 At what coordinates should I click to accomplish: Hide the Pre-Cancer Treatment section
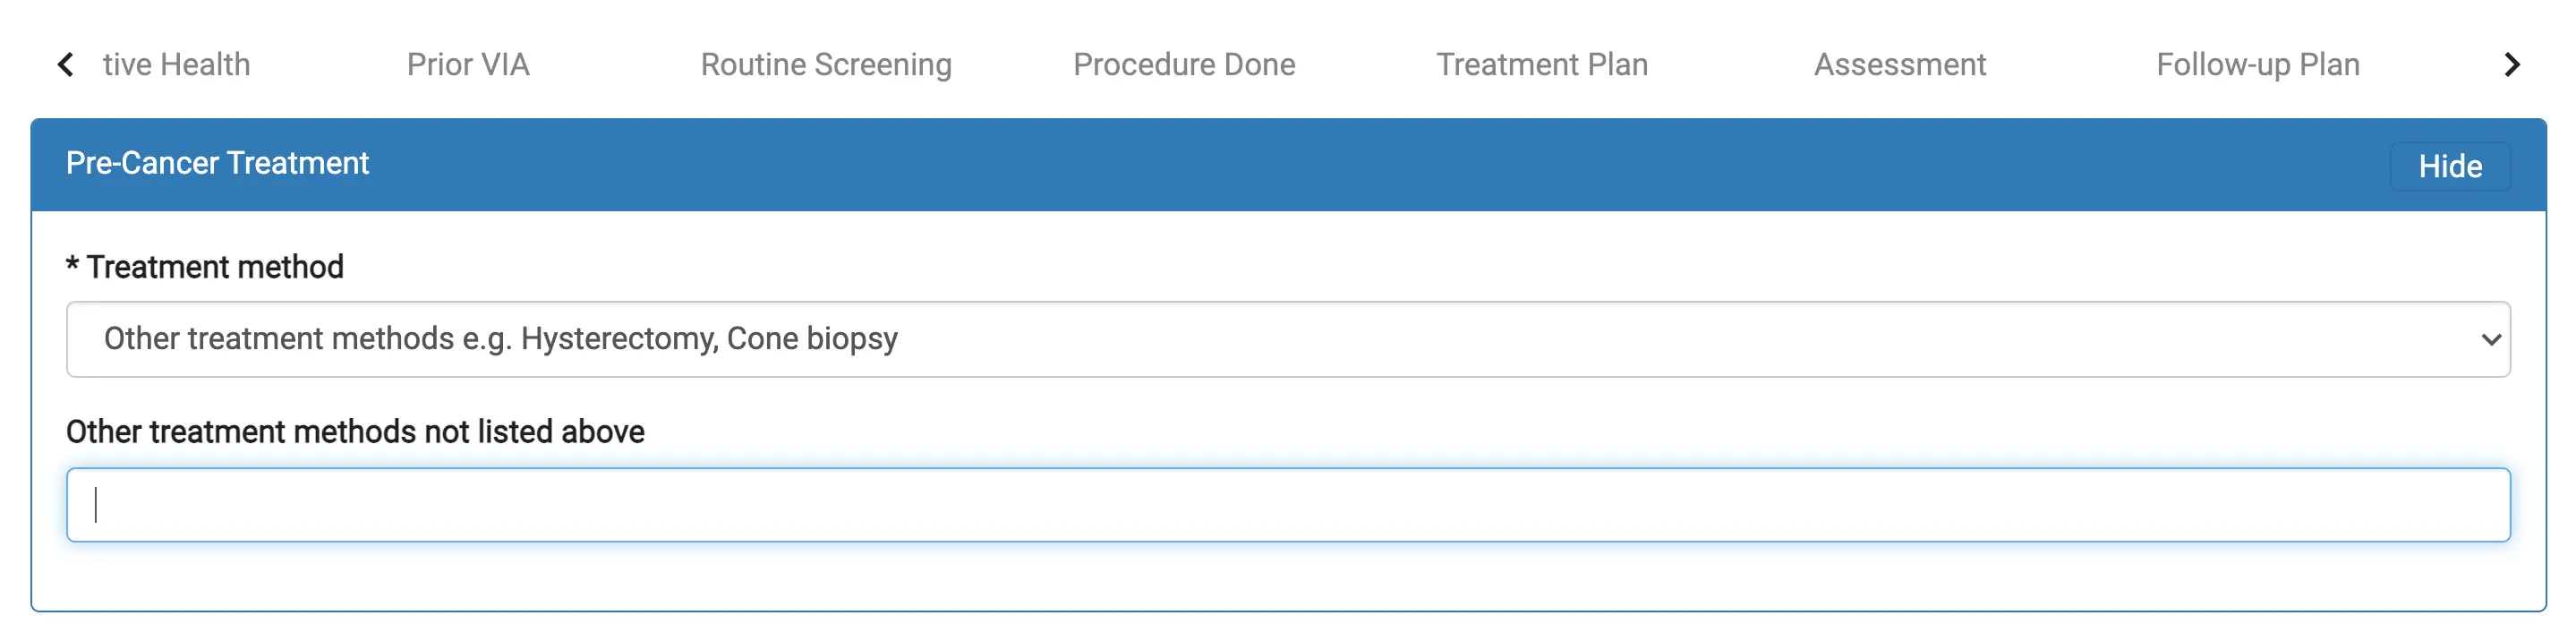pyautogui.click(x=2450, y=166)
